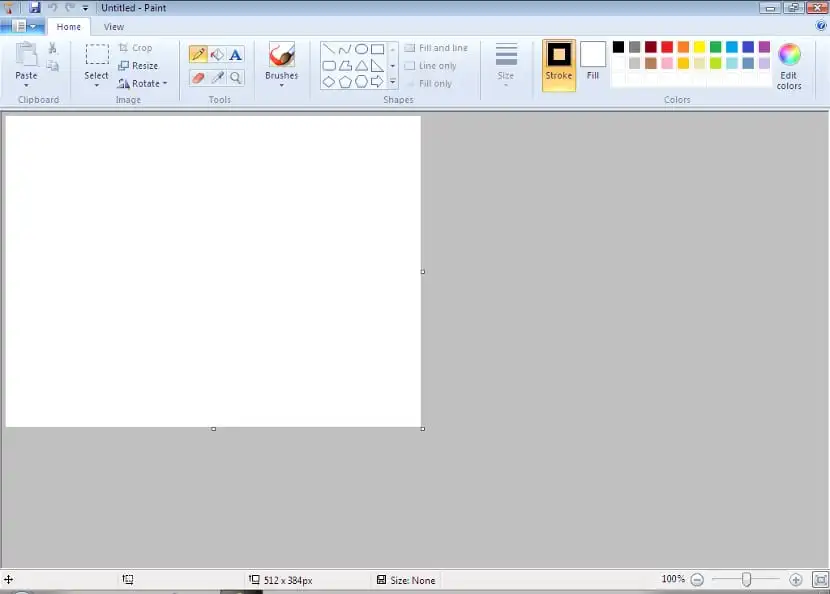
Task: Click the zoom slider handle
Action: [x=746, y=580]
